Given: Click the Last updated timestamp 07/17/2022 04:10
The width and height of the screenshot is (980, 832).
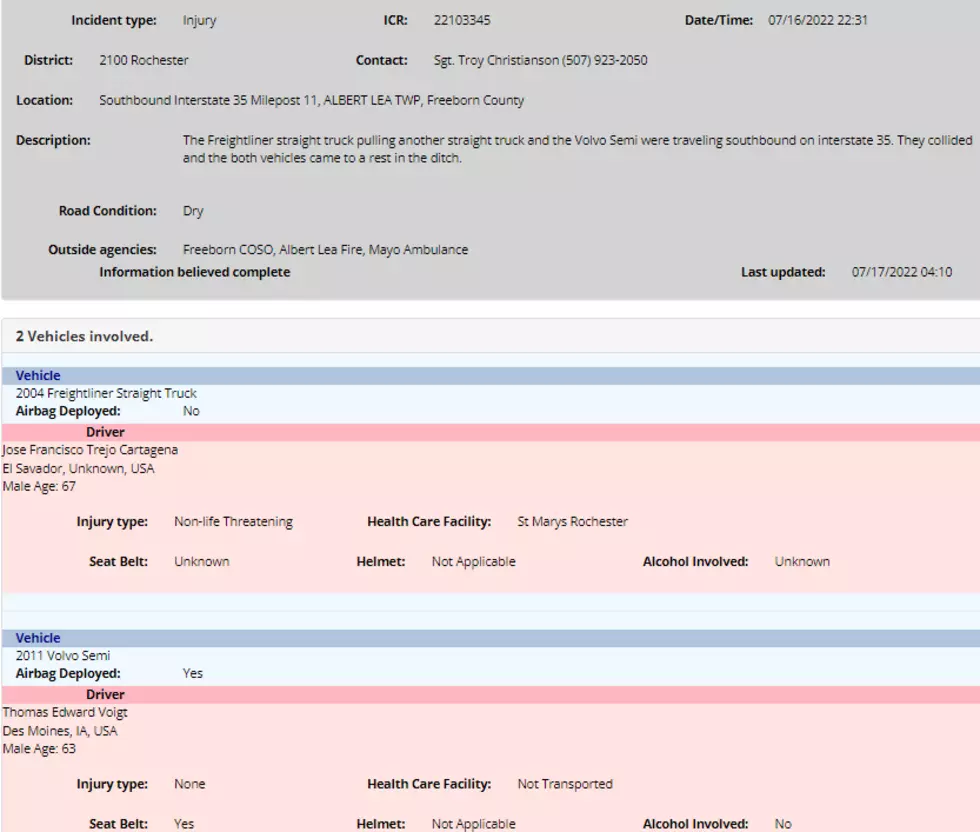Looking at the screenshot, I should [902, 272].
